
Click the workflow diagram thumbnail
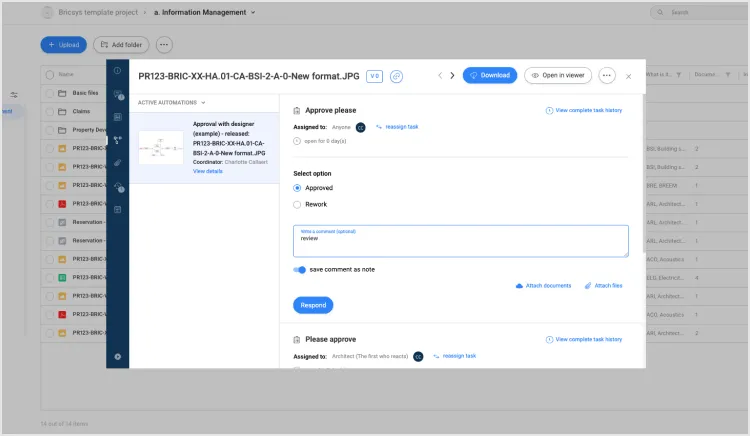161,148
